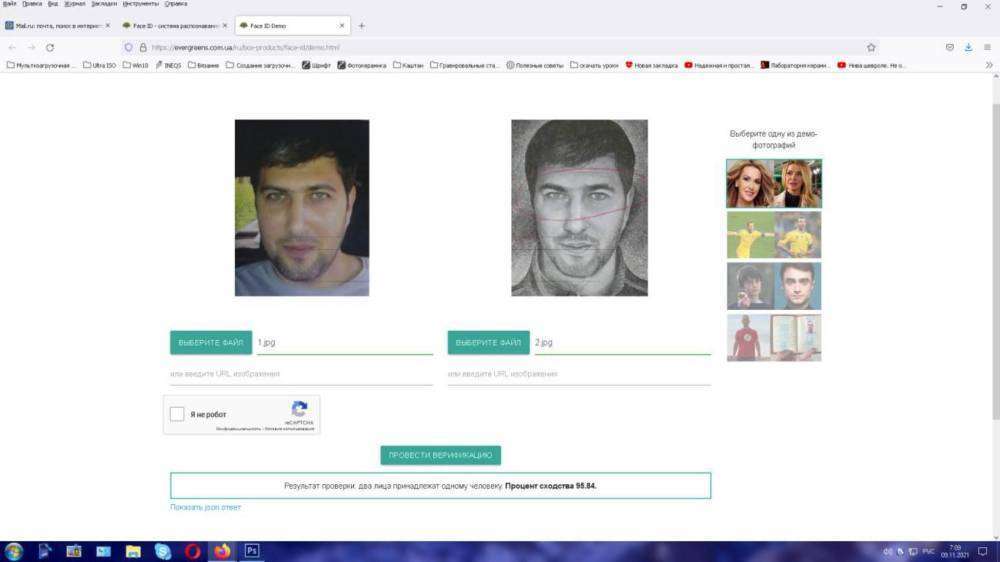The width and height of the screenshot is (1000, 562).
Task: Click the "Показать json ответ" link
Action: pyautogui.click(x=205, y=507)
